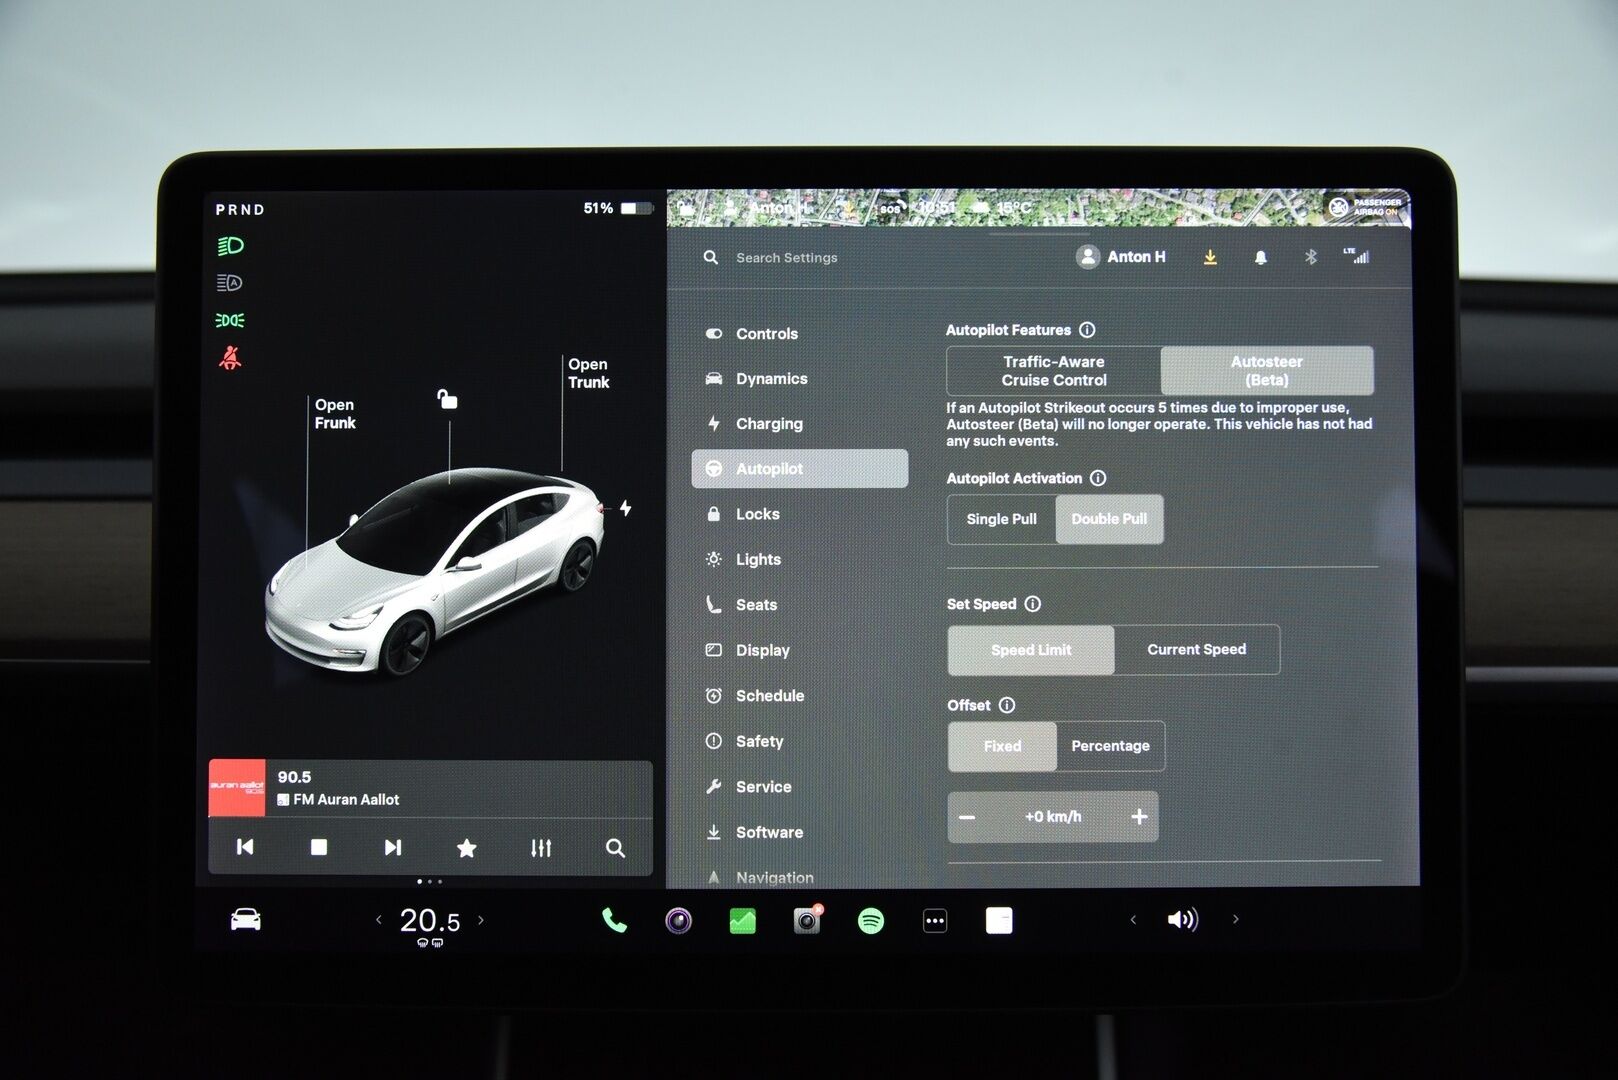Stop the radio playback
This screenshot has width=1618, height=1080.
coord(319,848)
